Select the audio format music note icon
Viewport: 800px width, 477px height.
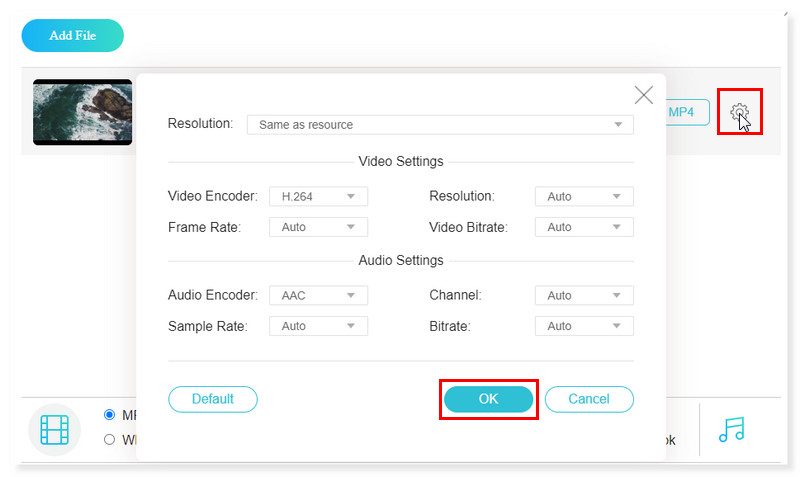click(x=732, y=429)
